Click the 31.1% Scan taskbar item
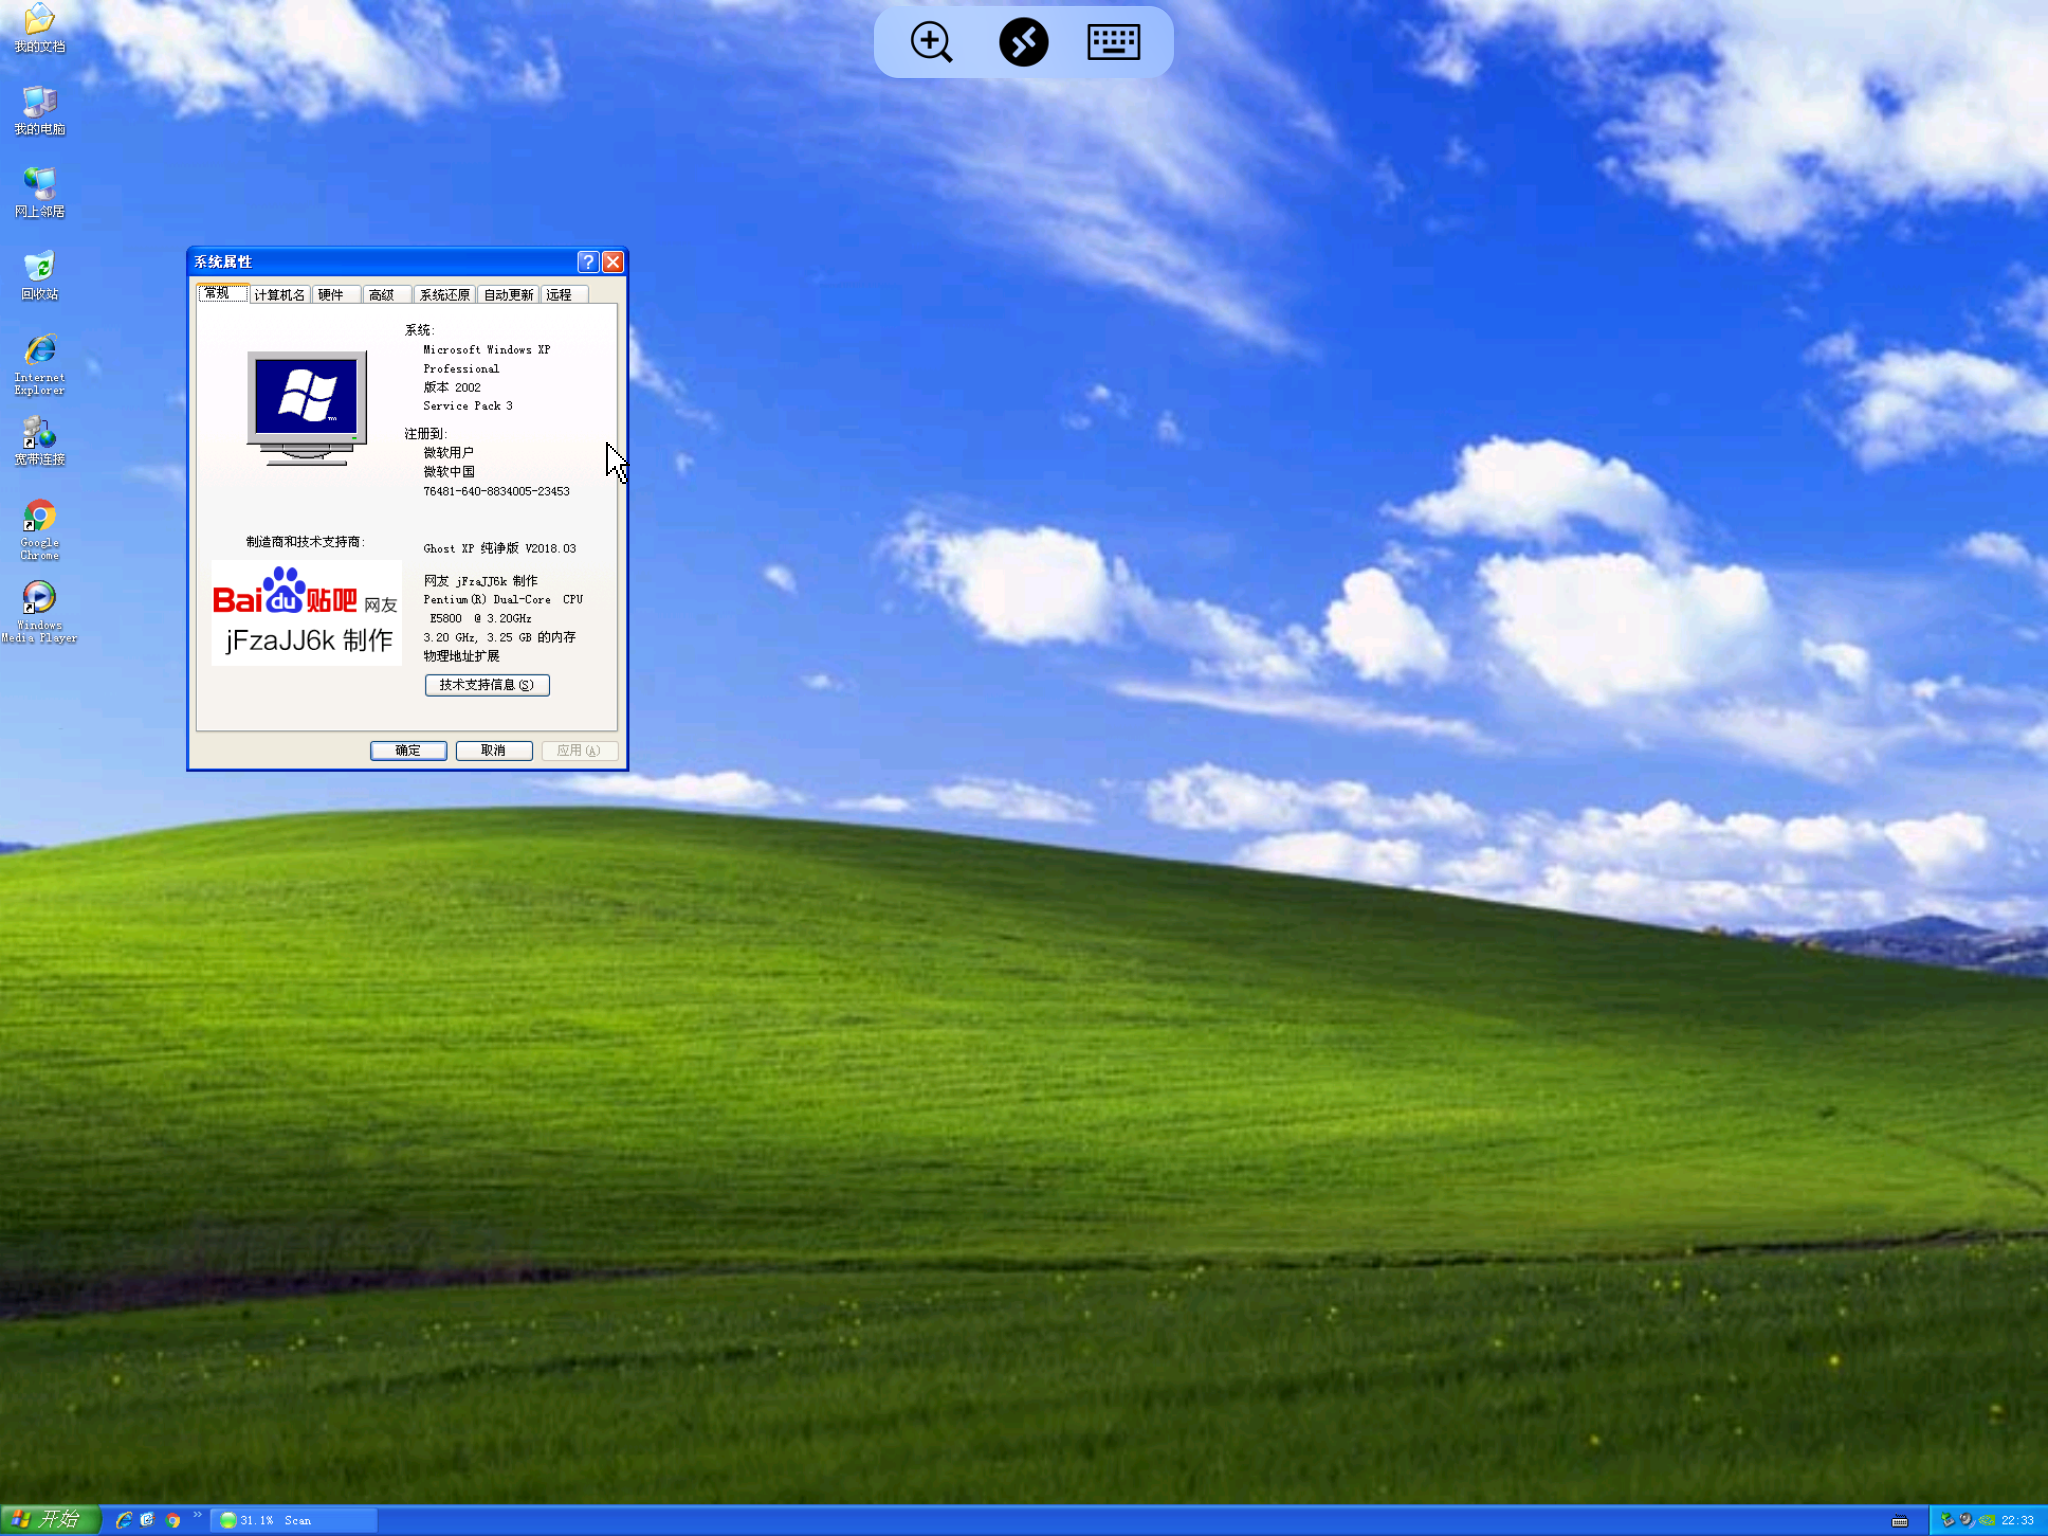2048x1536 pixels. 295,1520
